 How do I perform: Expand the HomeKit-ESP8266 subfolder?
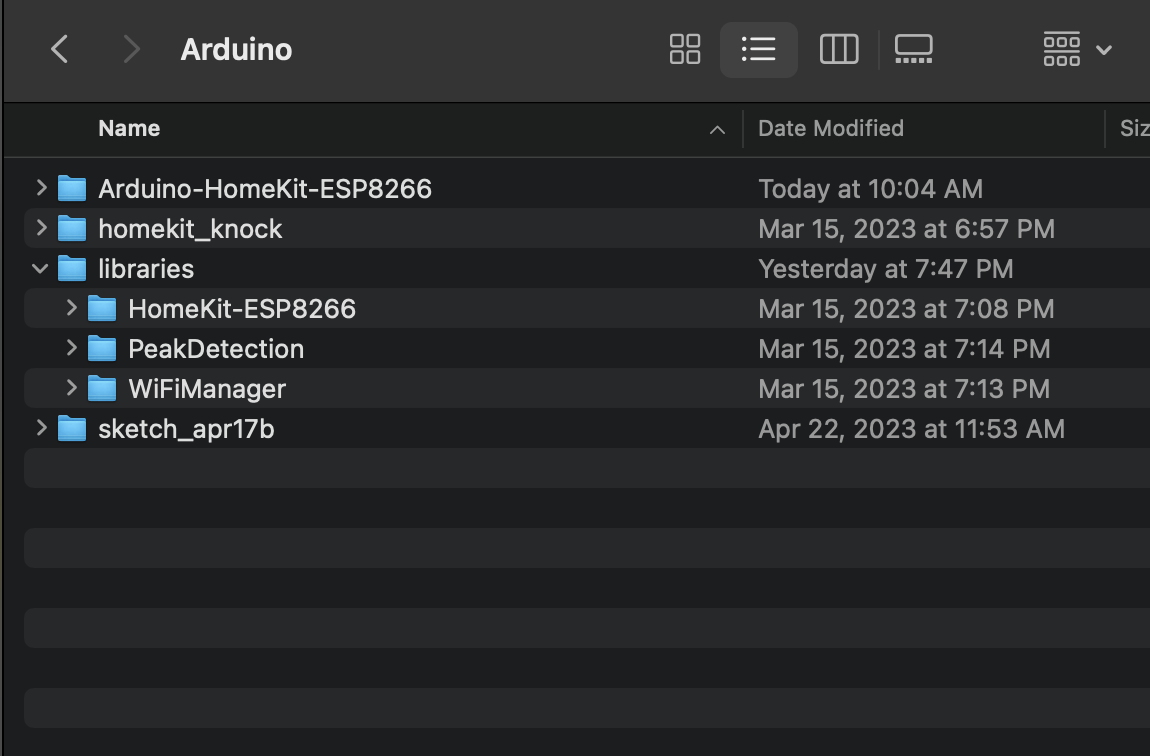71,308
